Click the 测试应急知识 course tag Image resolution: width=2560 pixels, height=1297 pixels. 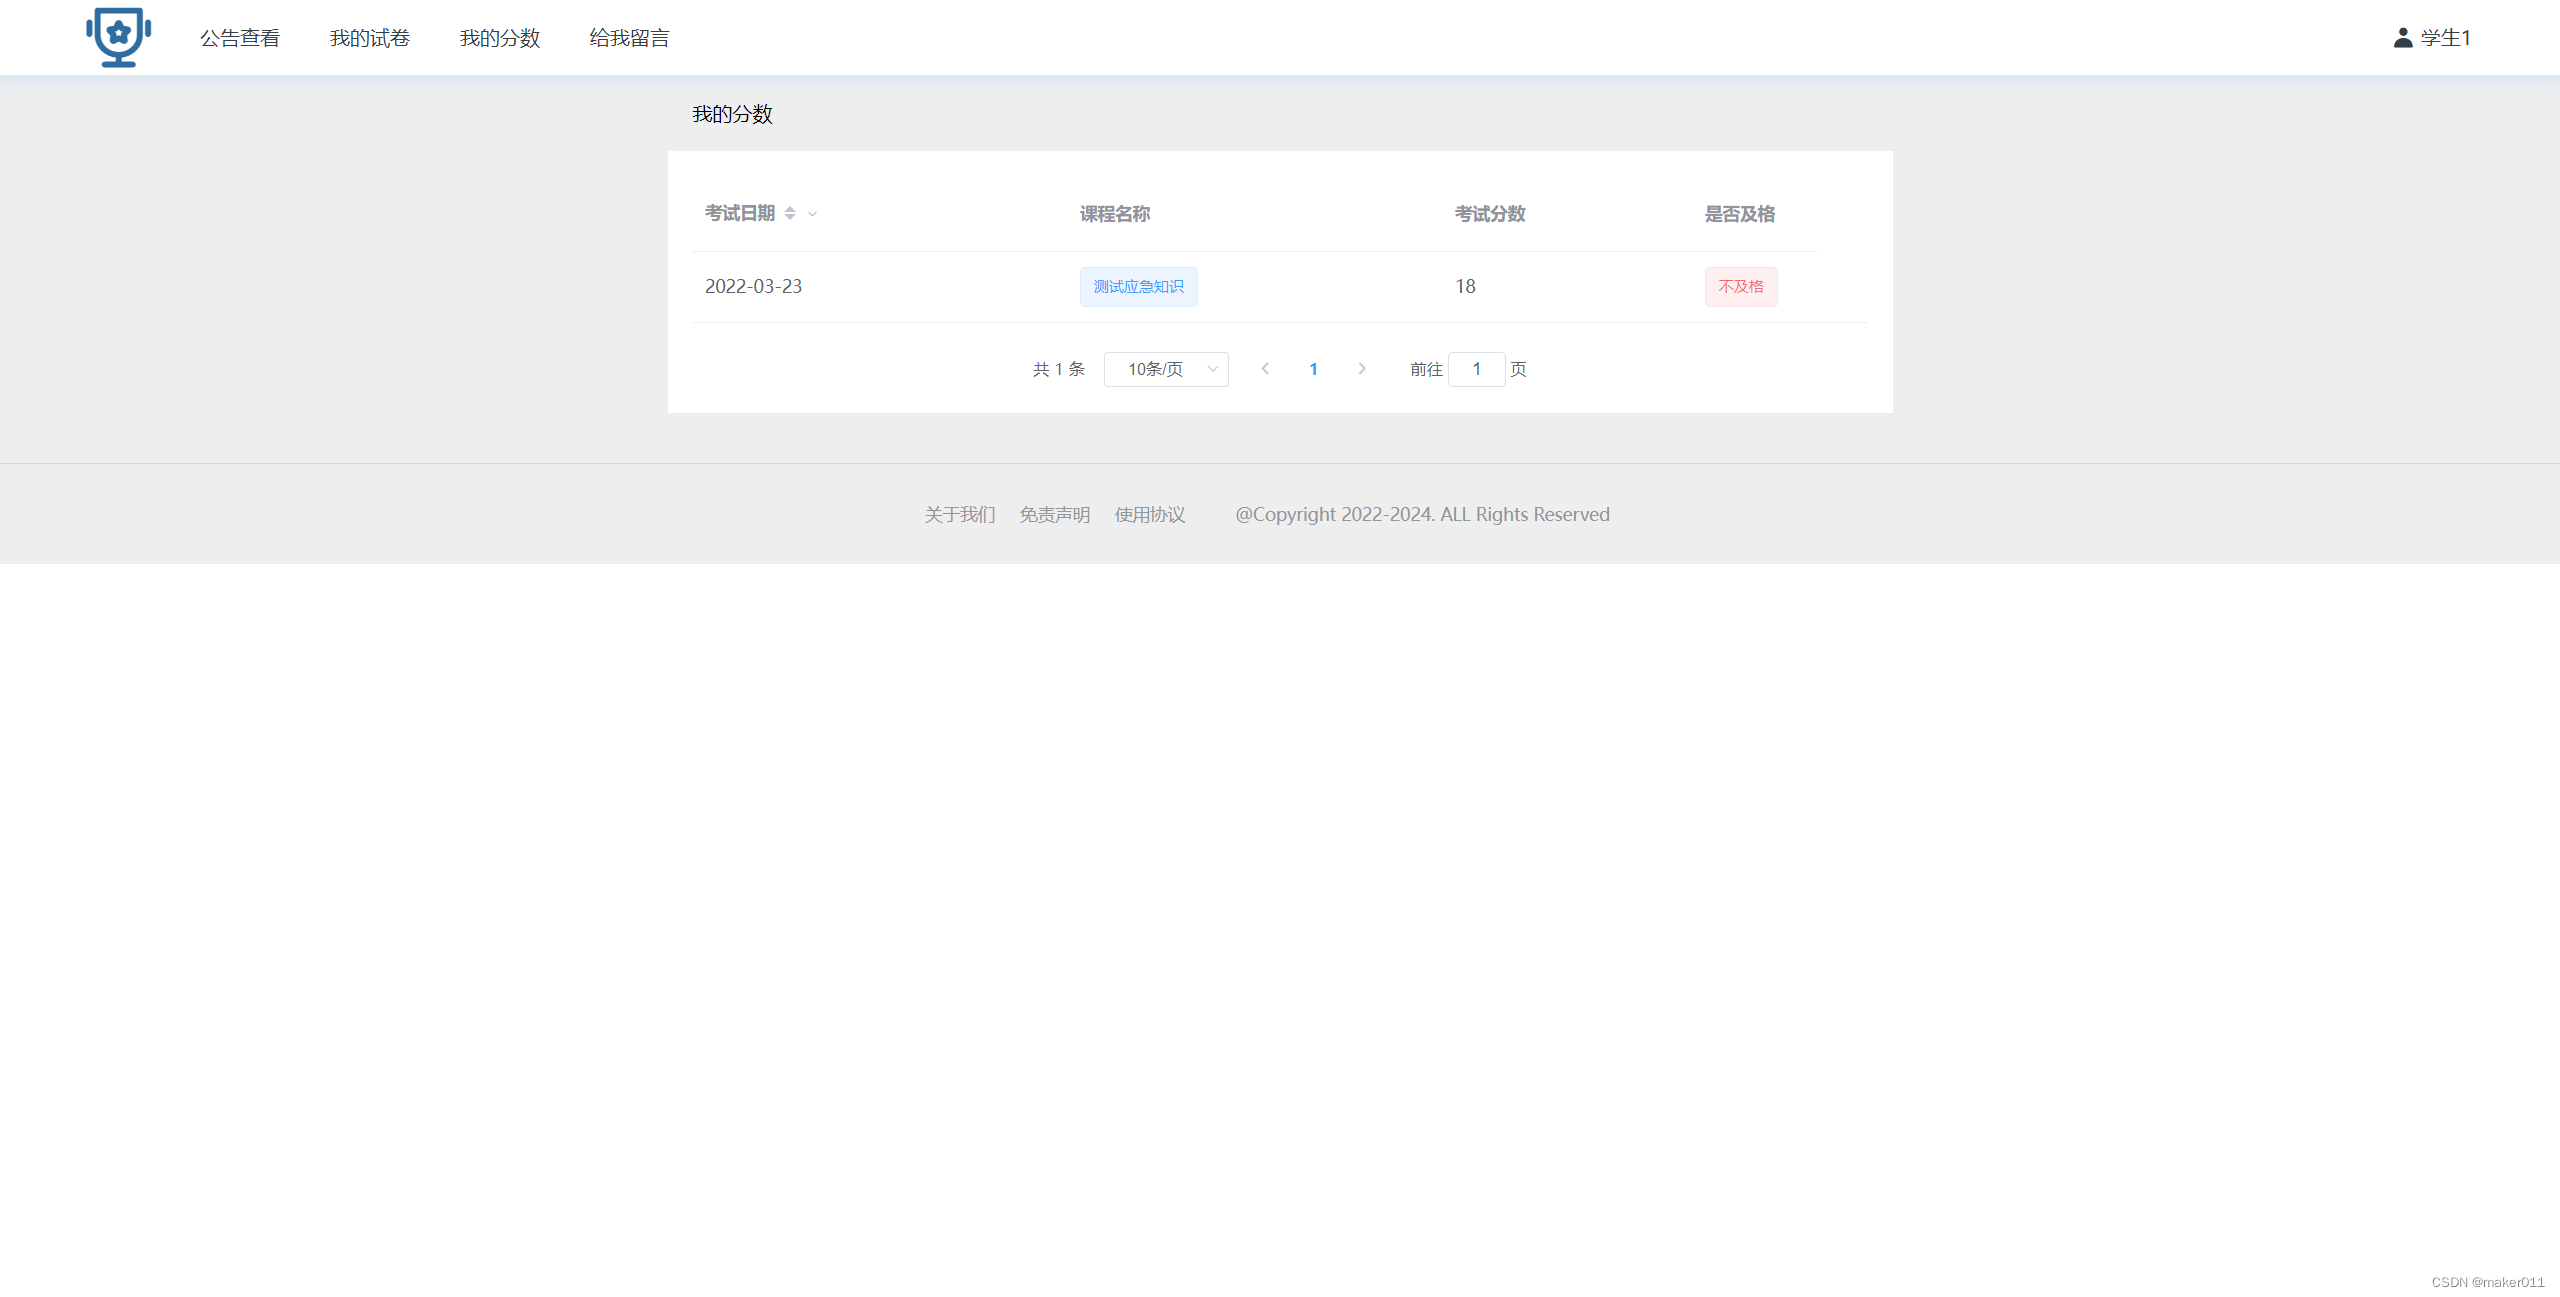point(1138,287)
